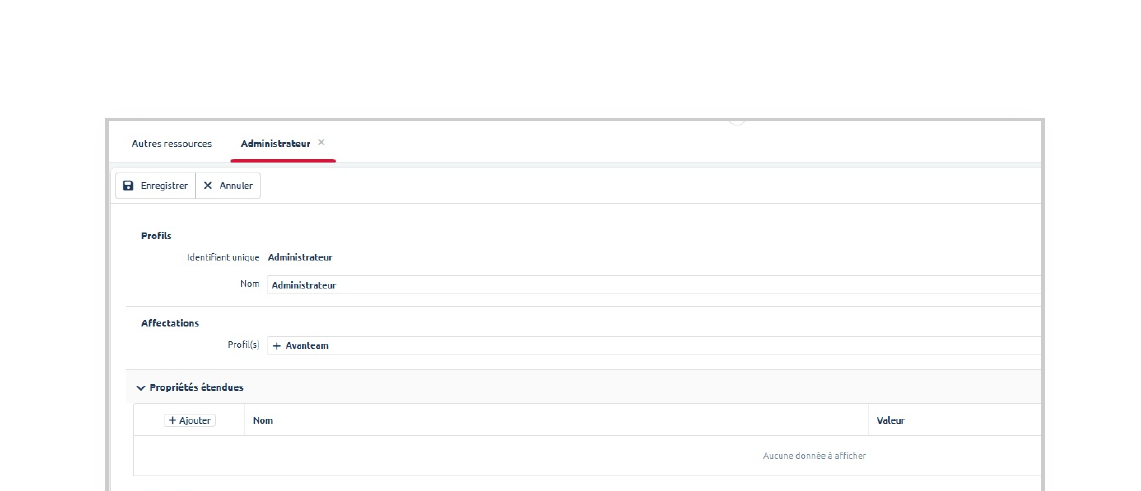Sort by the Nom column header
The height and width of the screenshot is (491, 1141).
pos(263,421)
